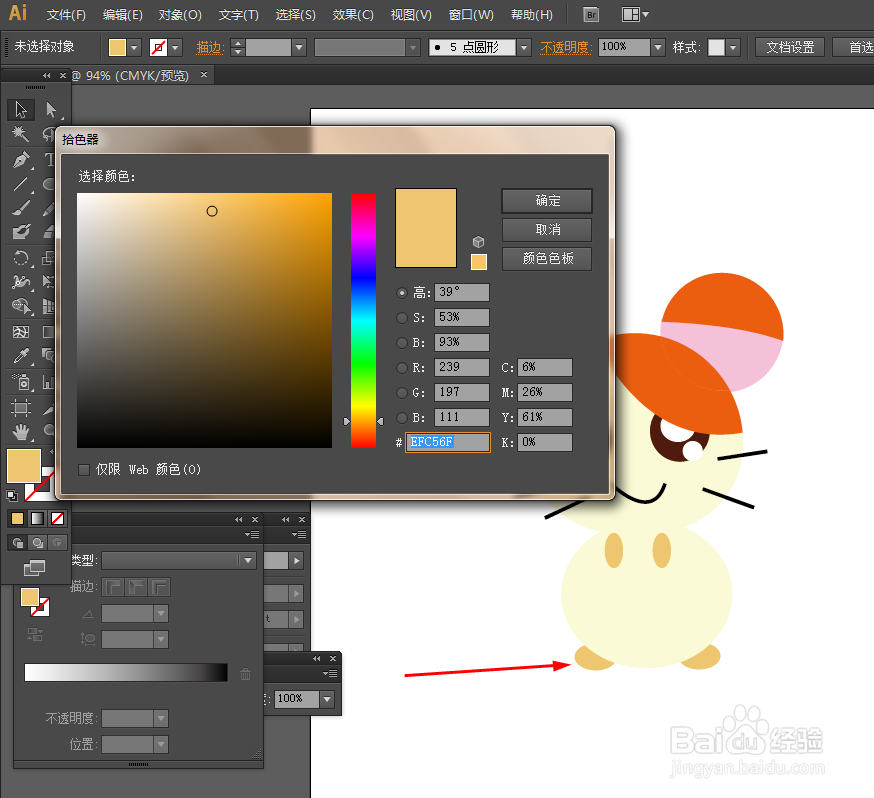The image size is (874, 798).
Task: Select the H (hue) radio button
Action: [401, 293]
